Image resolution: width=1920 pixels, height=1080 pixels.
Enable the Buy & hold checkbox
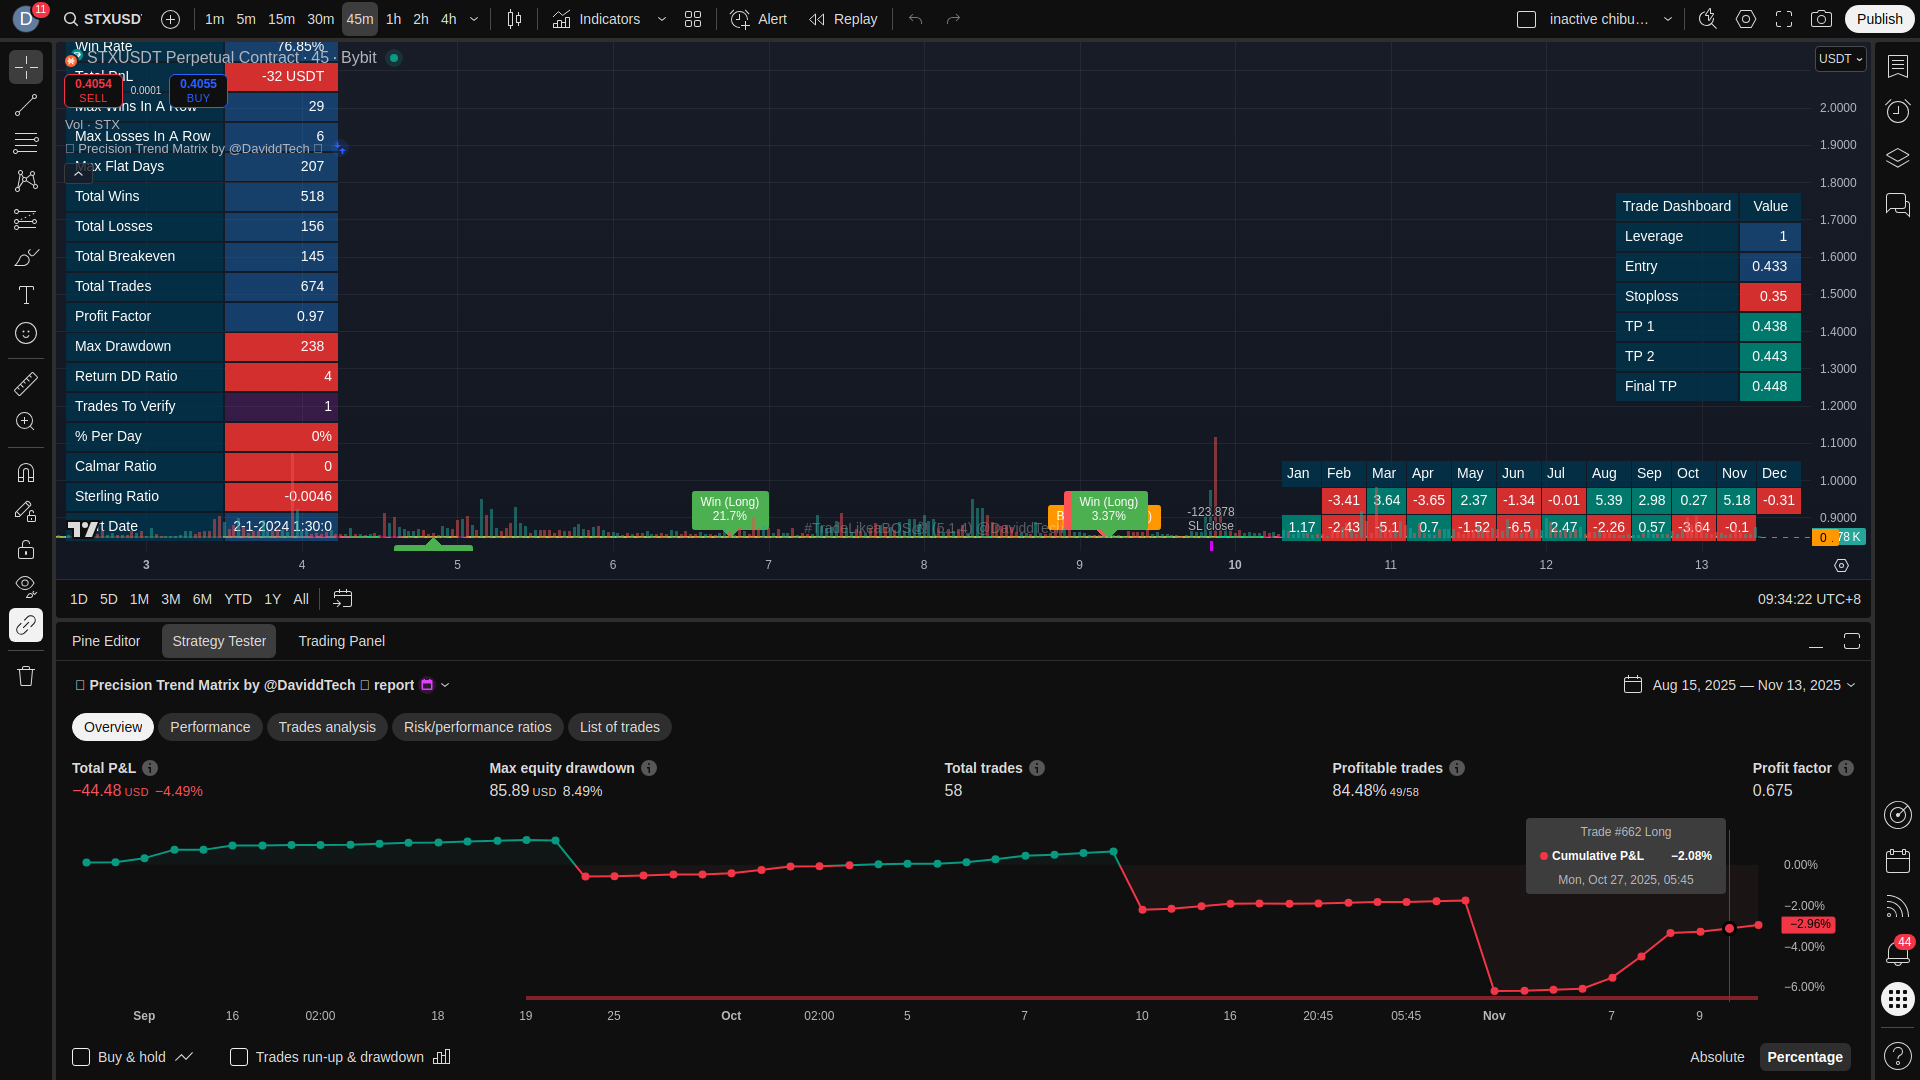click(81, 1057)
